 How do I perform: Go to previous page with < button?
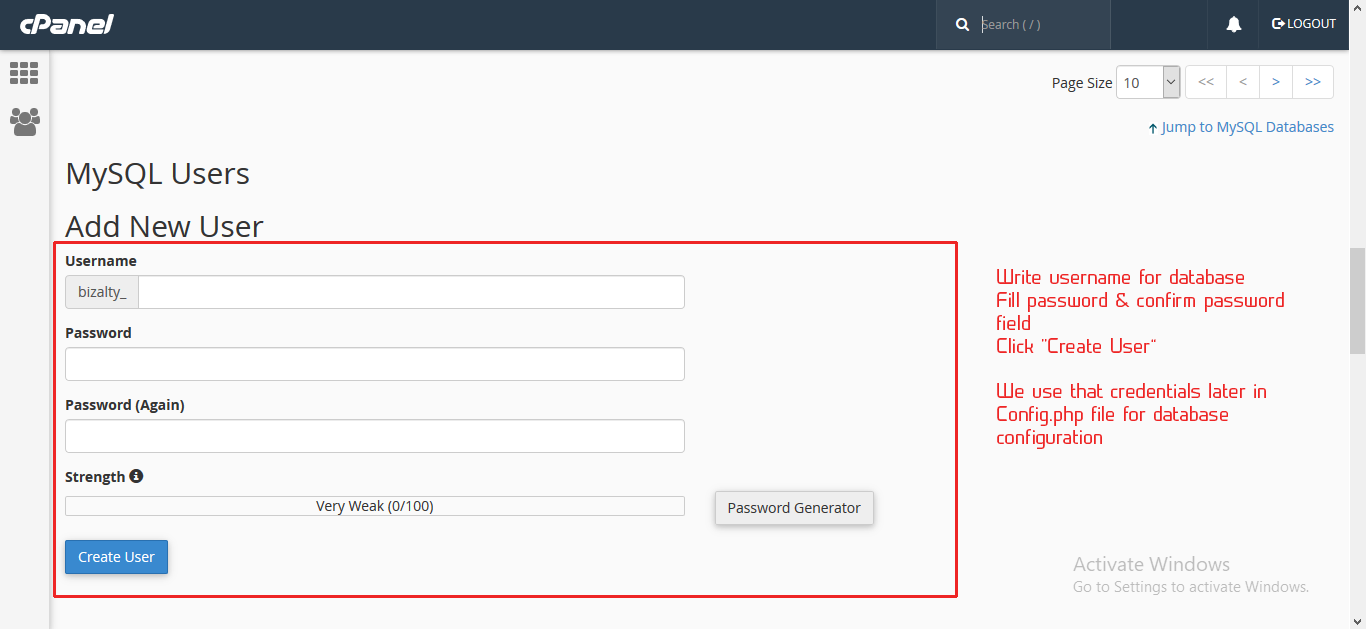click(1243, 82)
